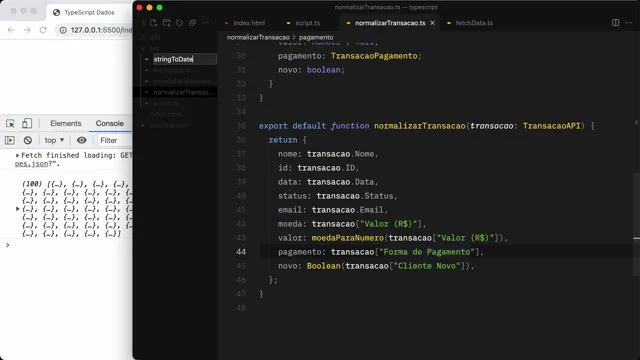Click the site info icon in address bar
The image size is (640, 360).
click(63, 30)
